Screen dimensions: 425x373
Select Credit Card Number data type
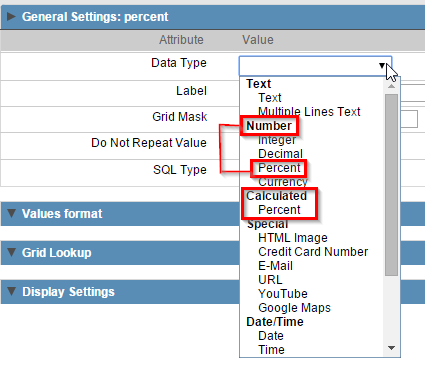tap(313, 252)
